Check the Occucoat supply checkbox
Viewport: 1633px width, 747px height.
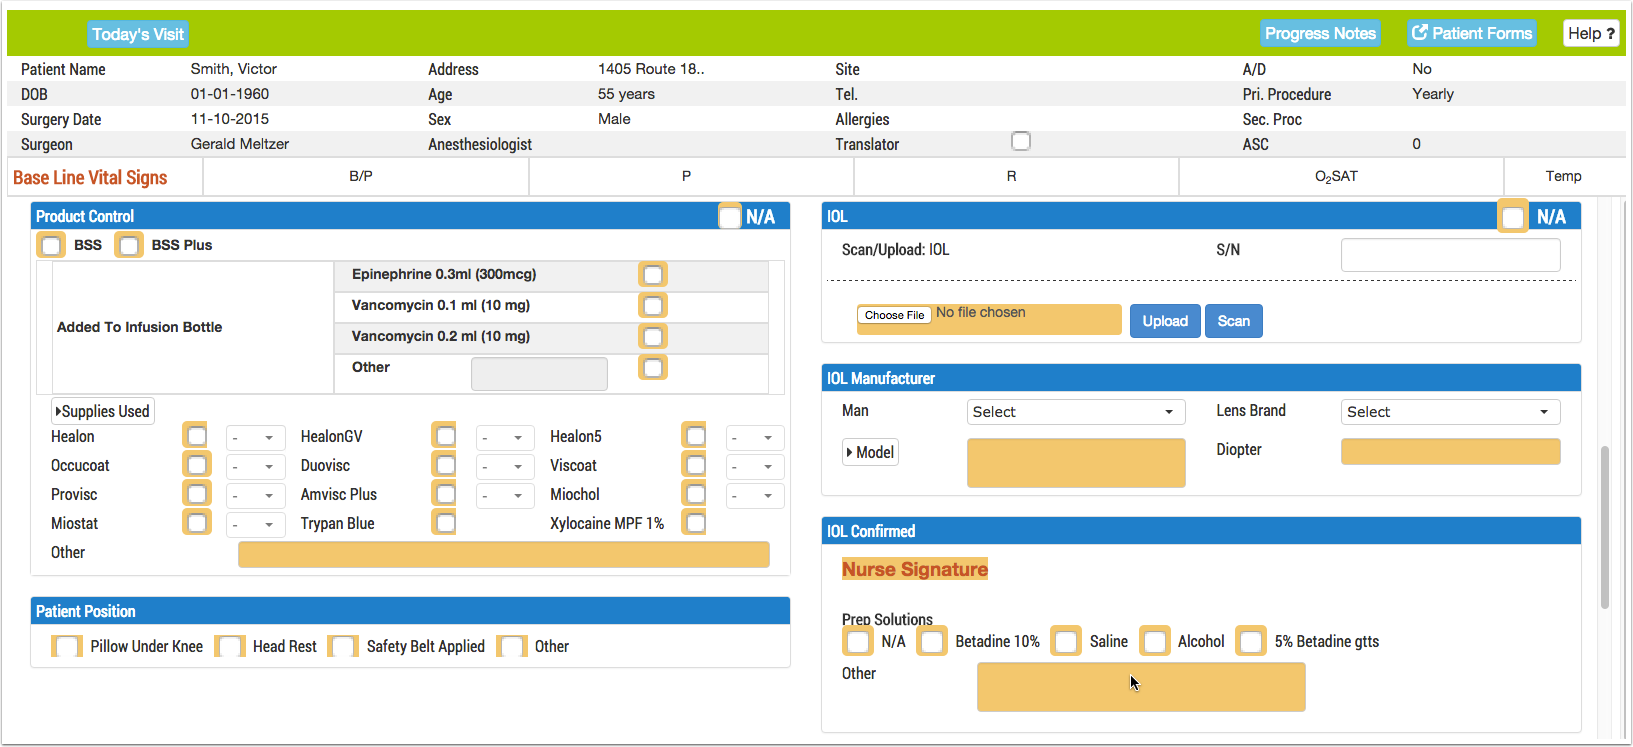pyautogui.click(x=197, y=465)
